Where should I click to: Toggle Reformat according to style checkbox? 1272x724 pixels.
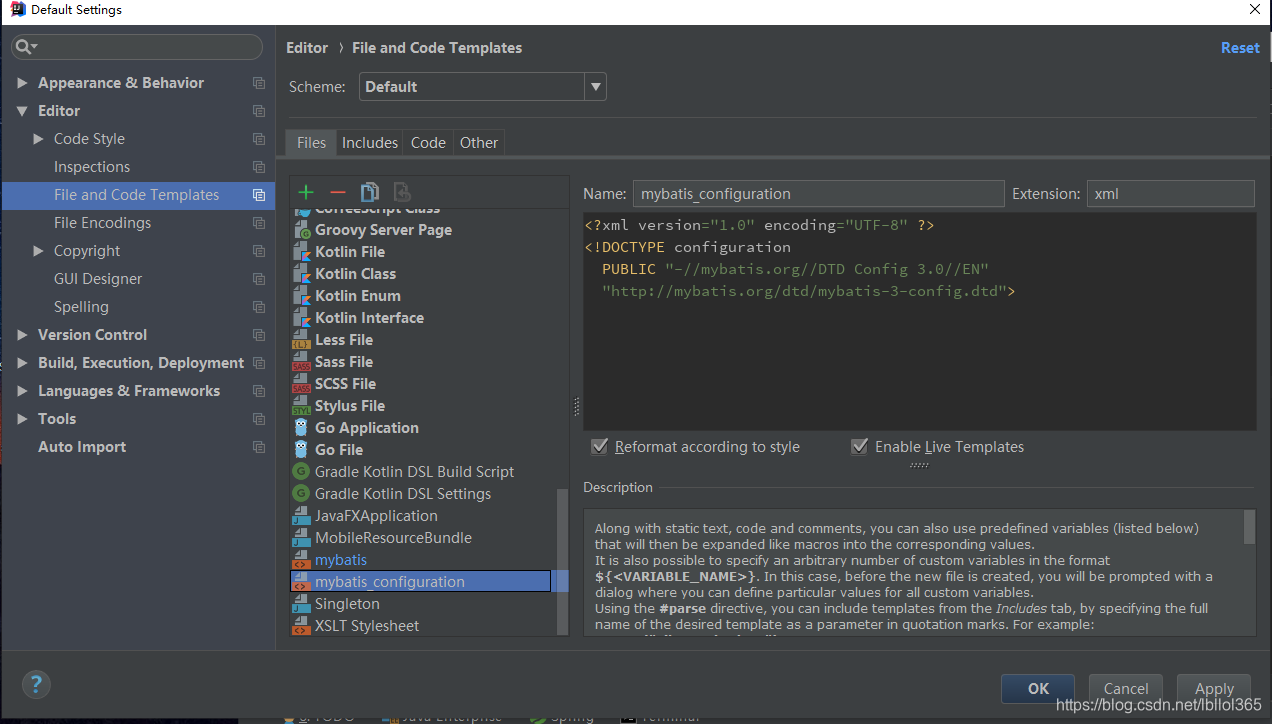point(600,446)
